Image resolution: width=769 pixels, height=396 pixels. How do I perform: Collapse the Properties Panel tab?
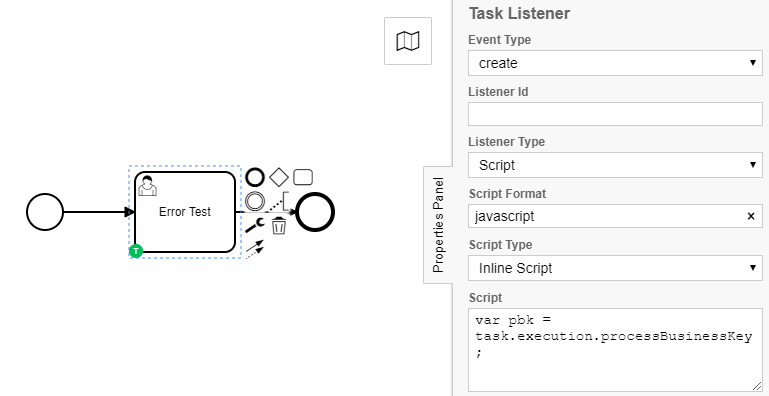pos(438,225)
